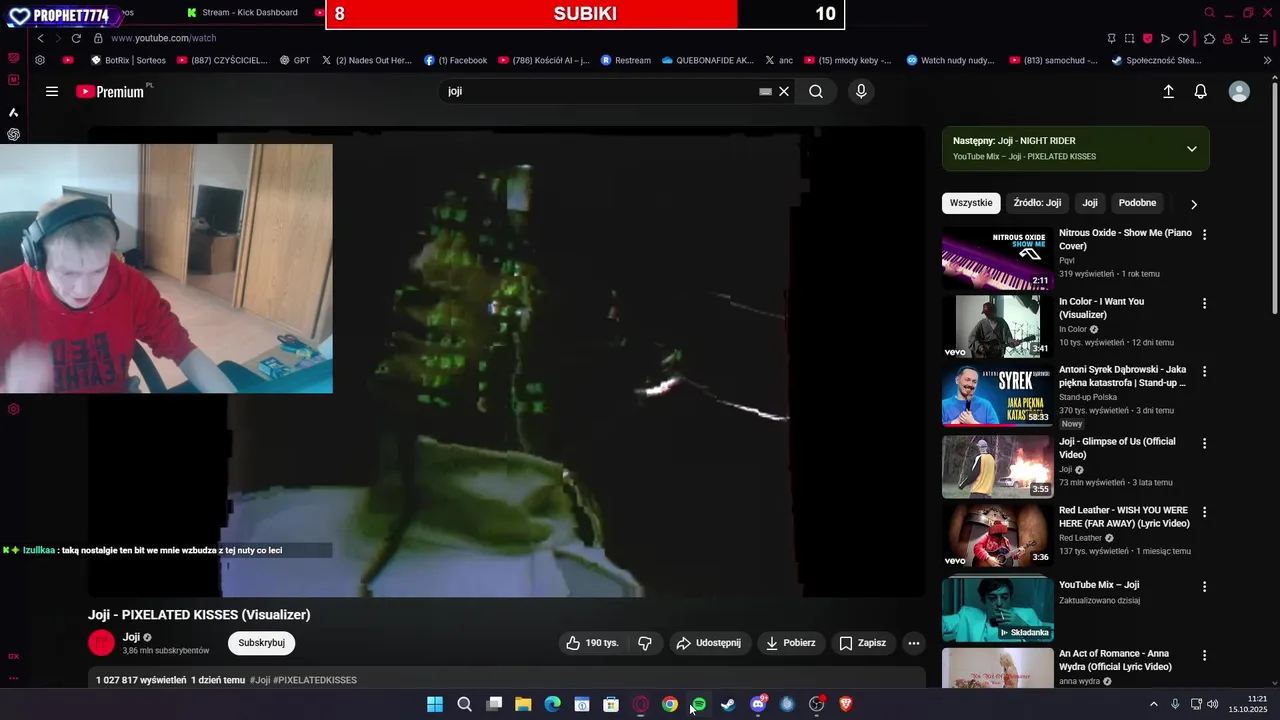Open the on-screen keyboard in search
Image resolution: width=1280 pixels, height=720 pixels.
click(765, 91)
